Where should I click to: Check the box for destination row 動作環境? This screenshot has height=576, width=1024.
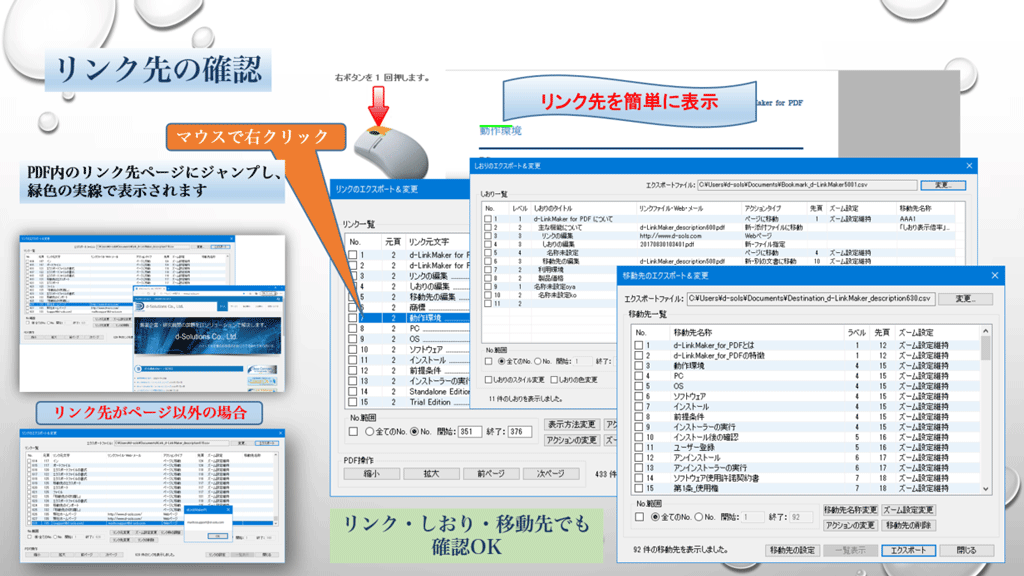pos(639,366)
